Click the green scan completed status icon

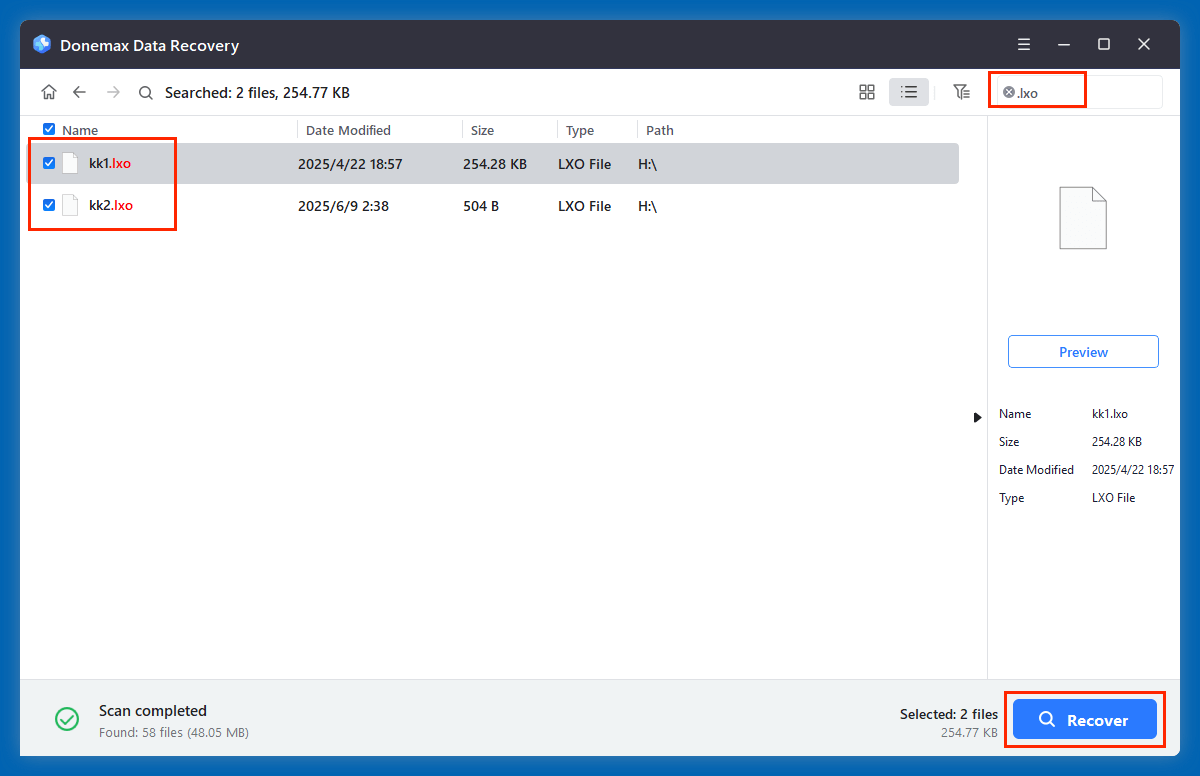point(67,719)
